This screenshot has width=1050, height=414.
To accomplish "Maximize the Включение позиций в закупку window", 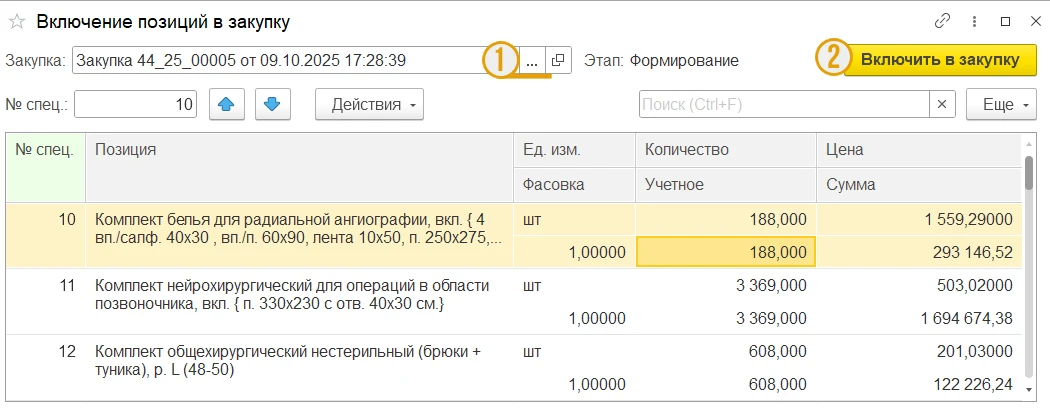I will (x=1005, y=21).
